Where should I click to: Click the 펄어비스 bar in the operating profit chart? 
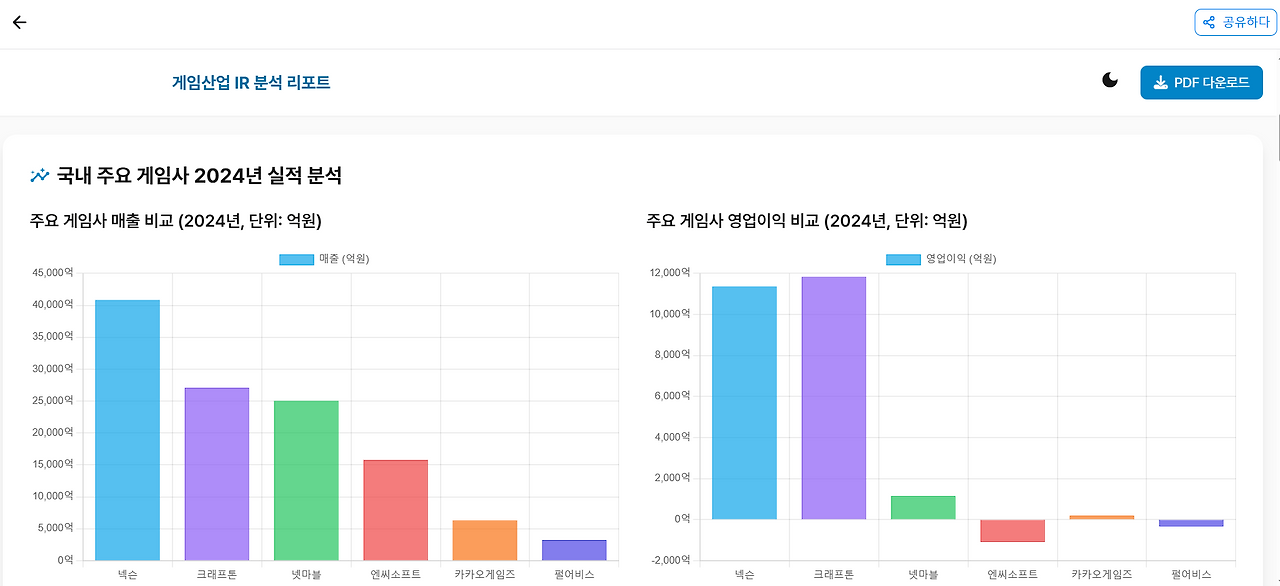coord(1192,521)
